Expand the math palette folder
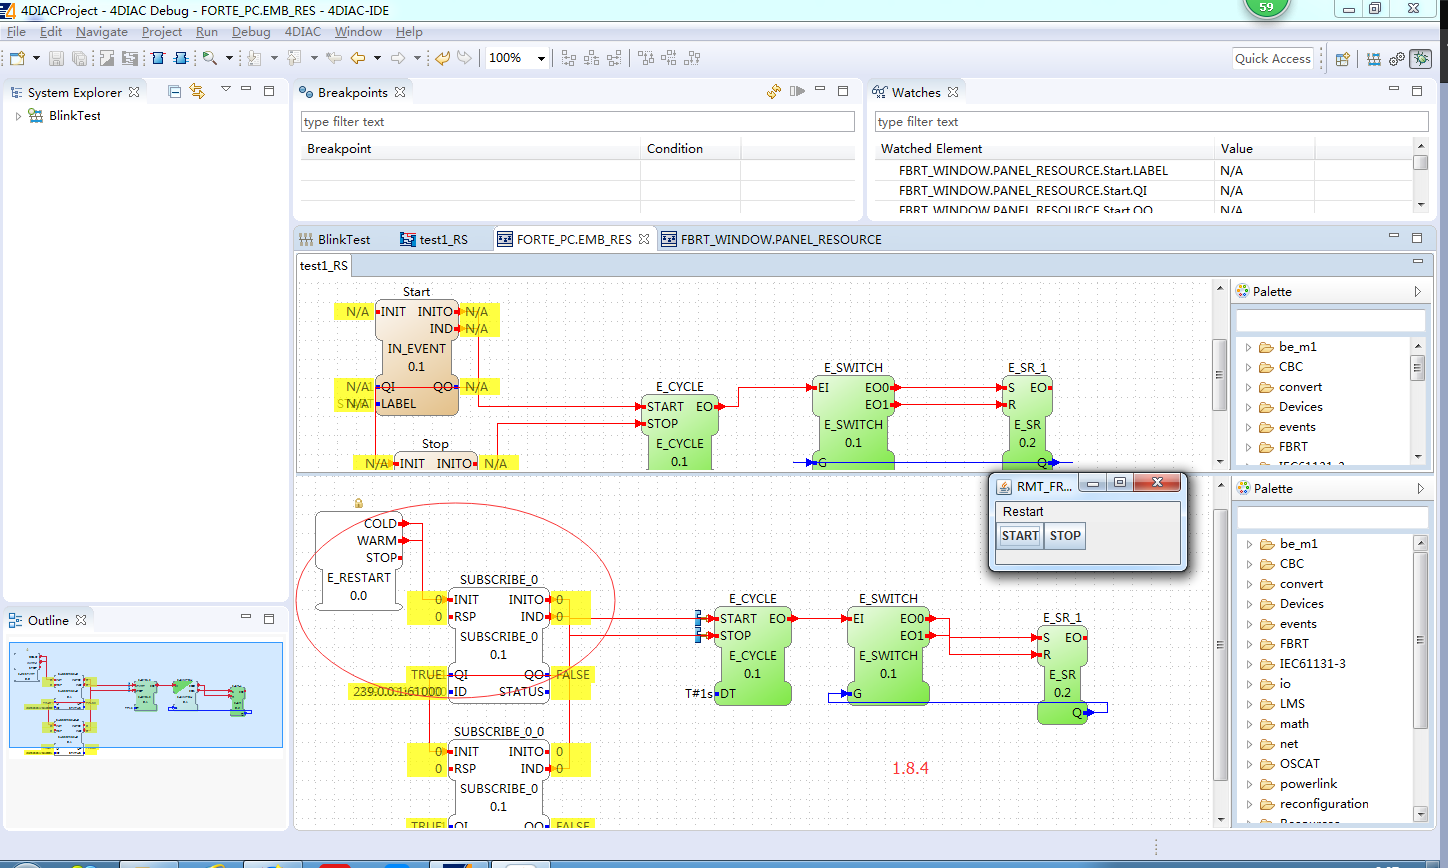1448x868 pixels. [1248, 724]
